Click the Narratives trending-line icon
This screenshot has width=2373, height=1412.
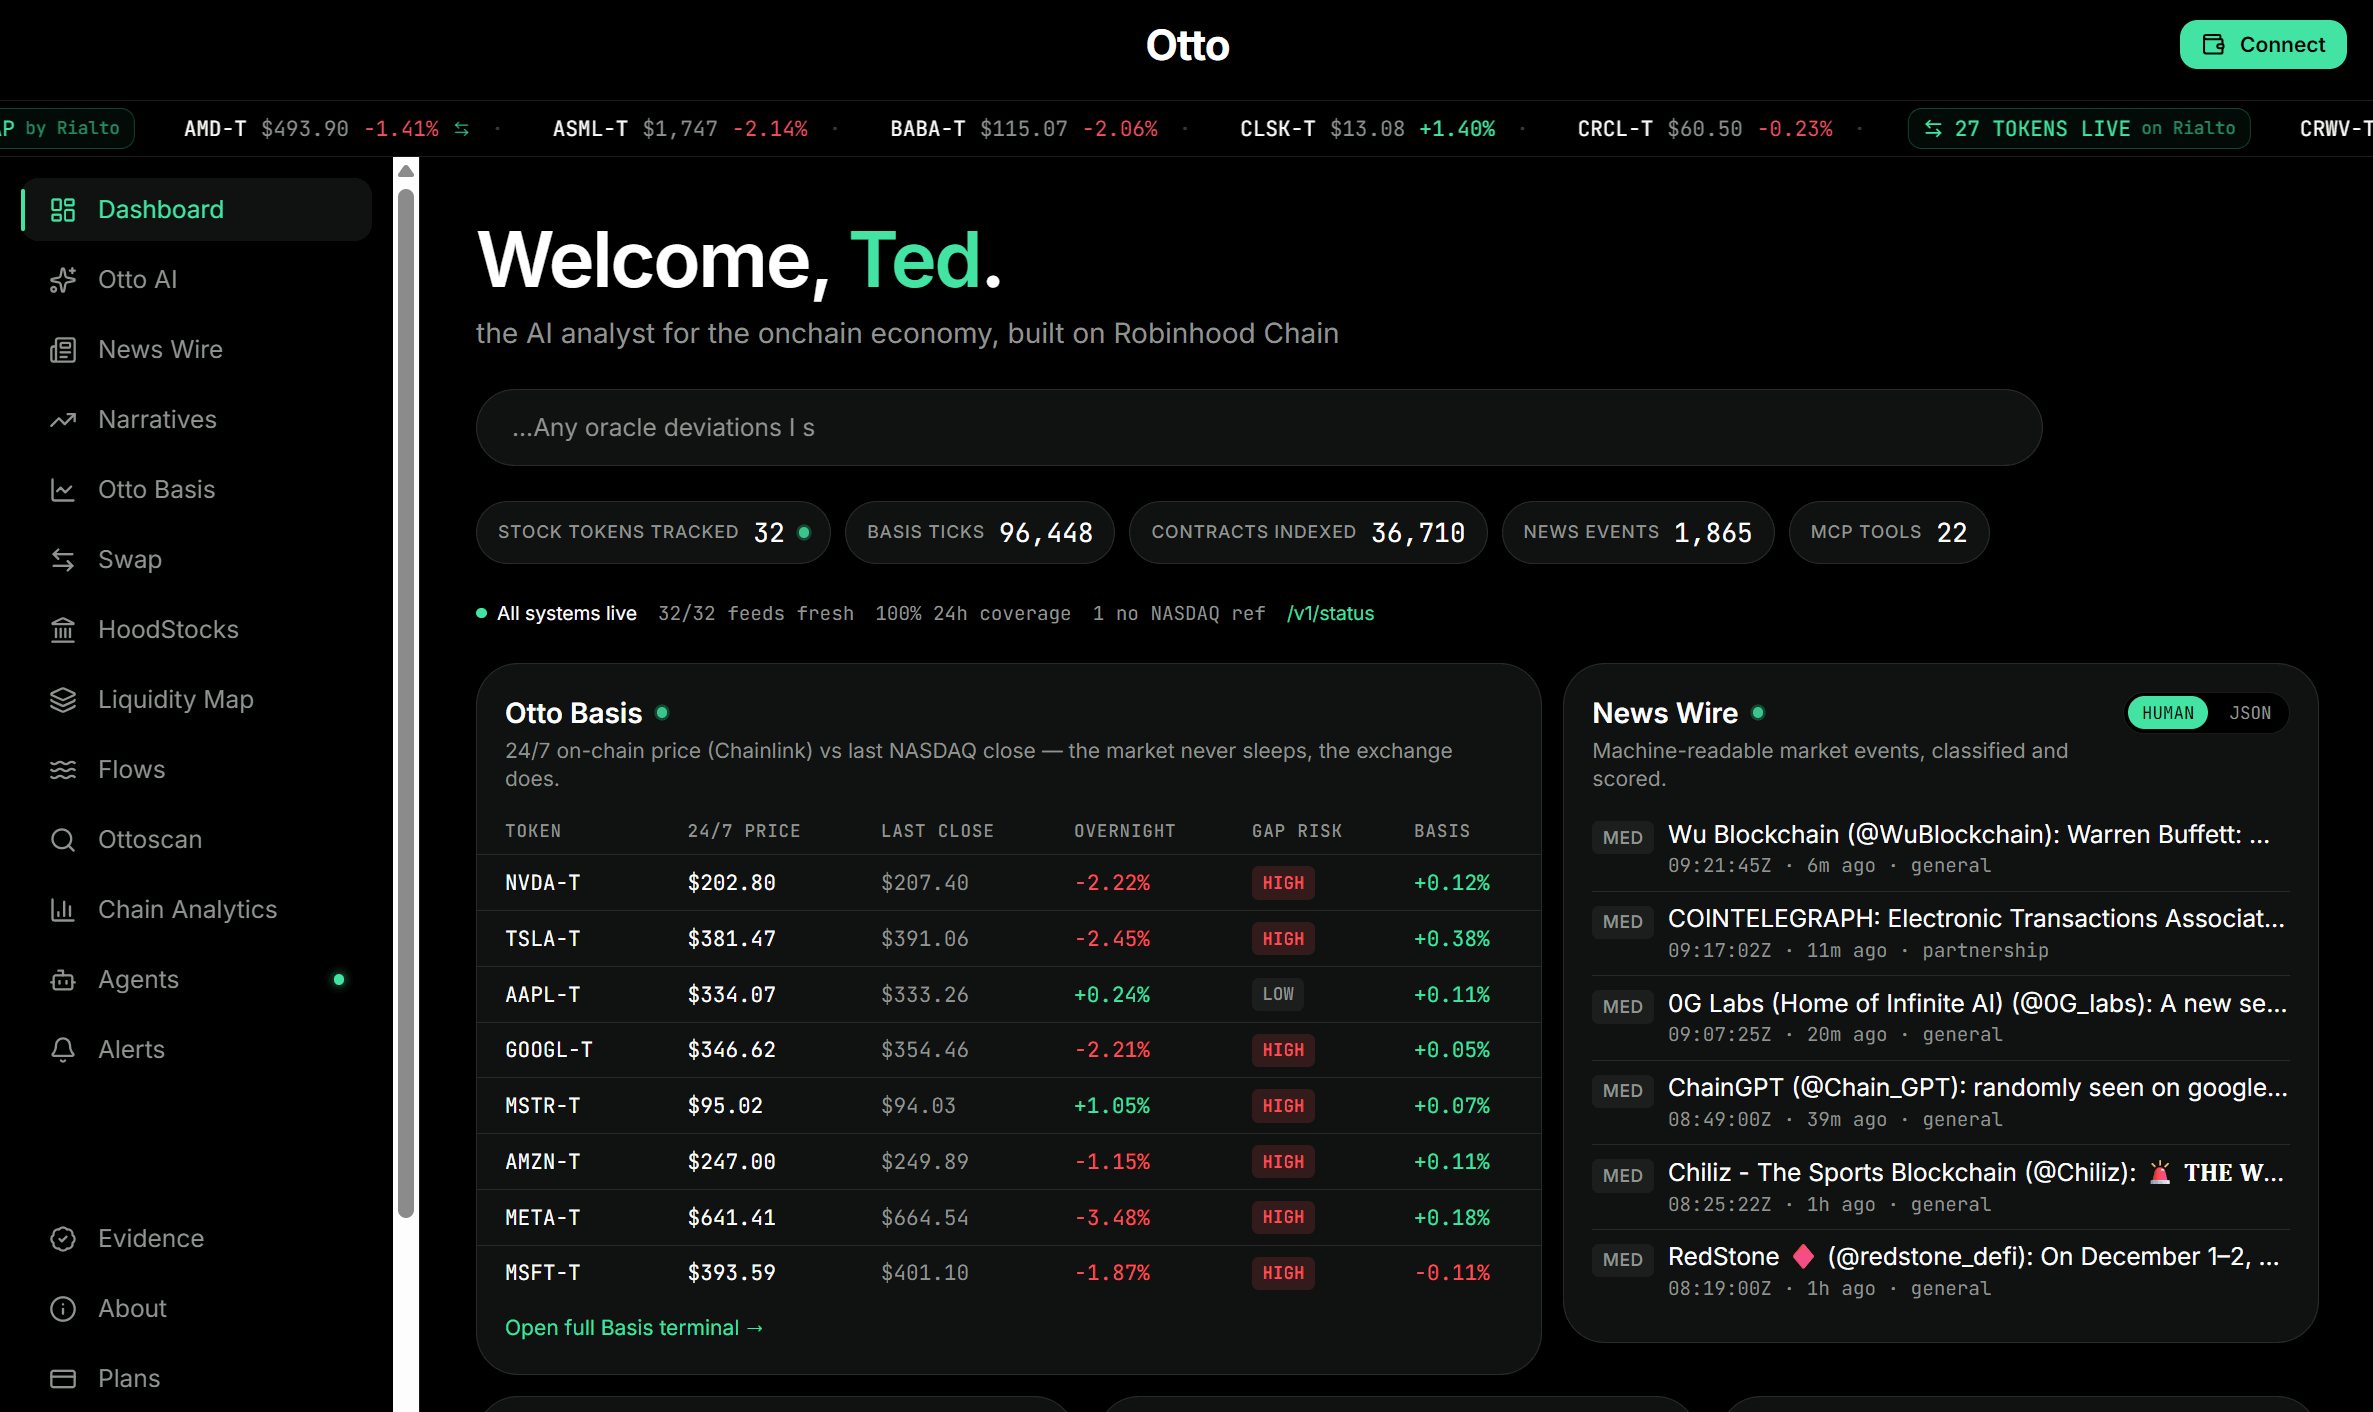pyautogui.click(x=63, y=420)
